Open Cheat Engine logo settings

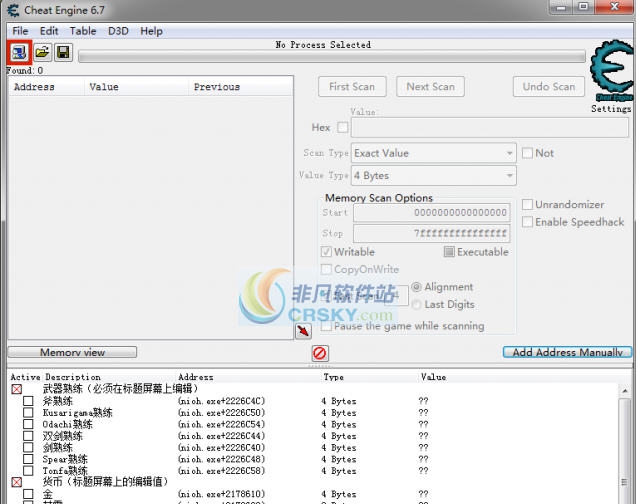point(612,70)
